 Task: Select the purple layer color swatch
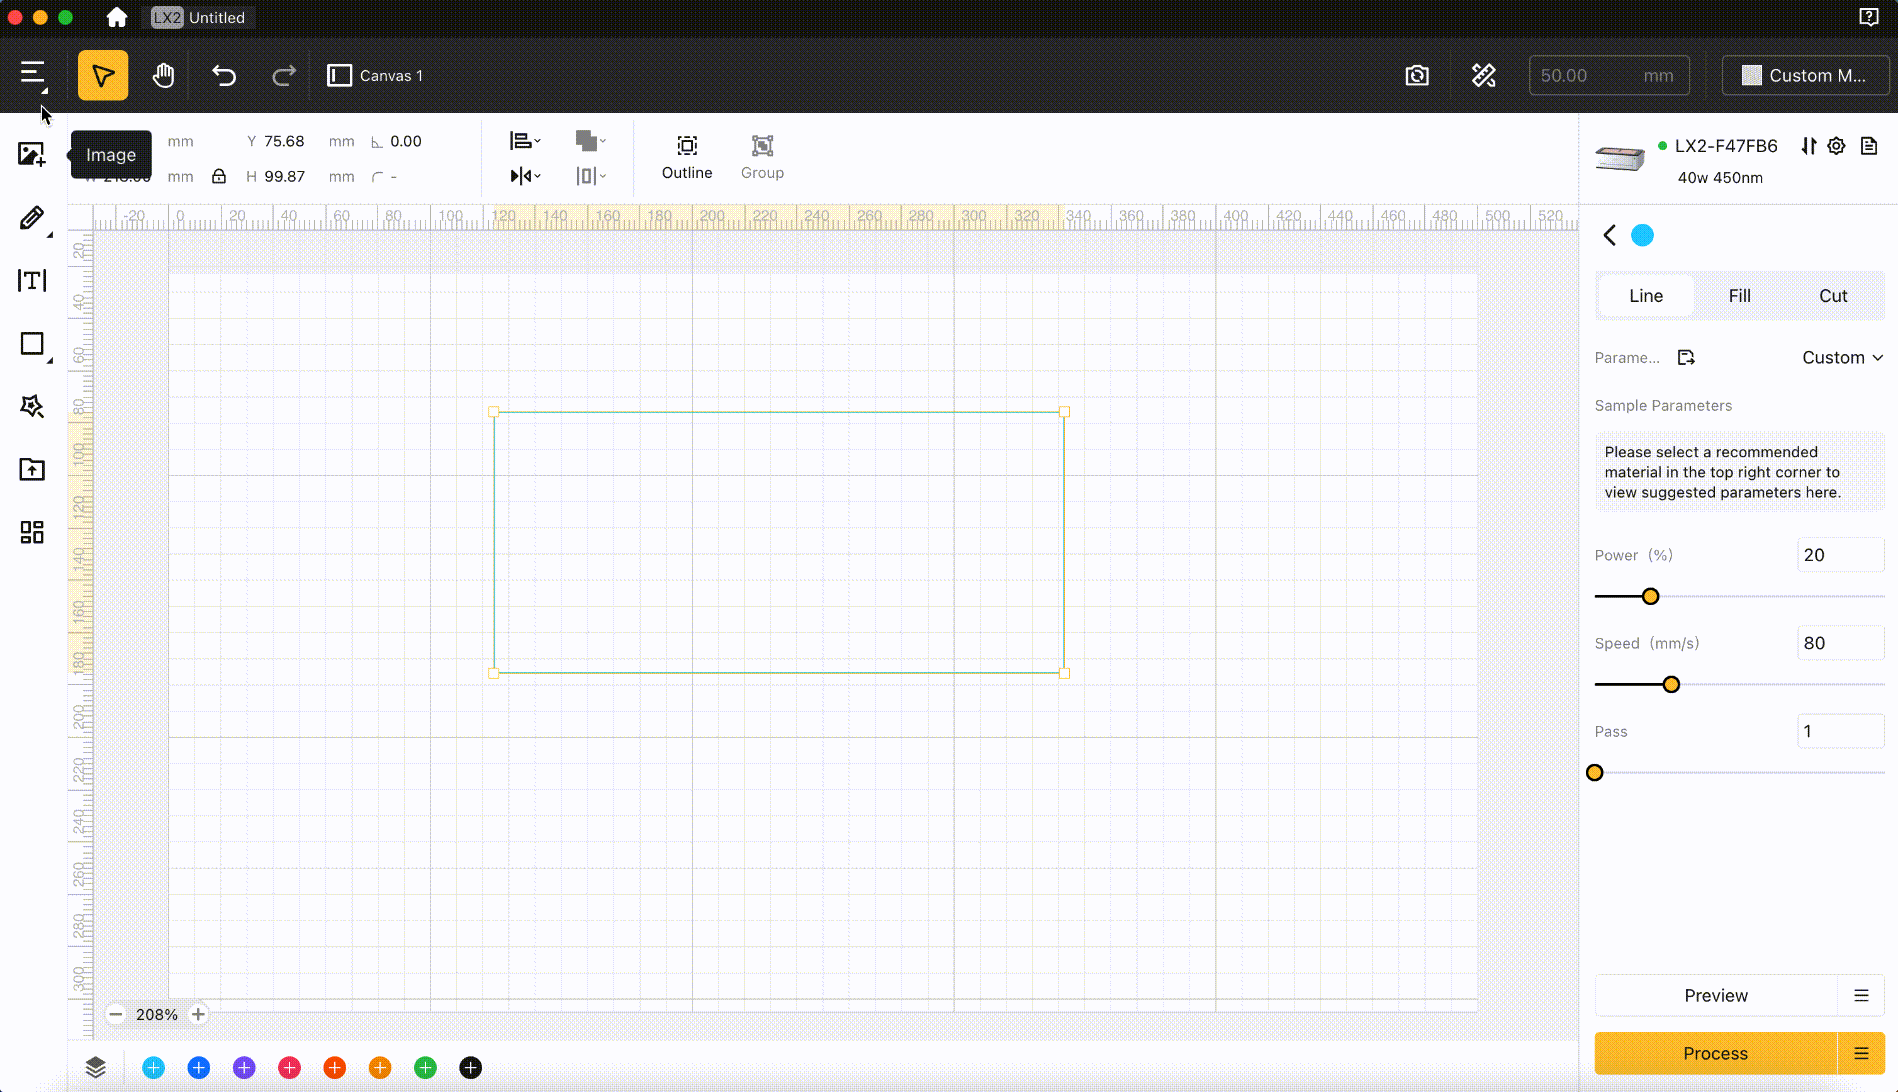[244, 1068]
